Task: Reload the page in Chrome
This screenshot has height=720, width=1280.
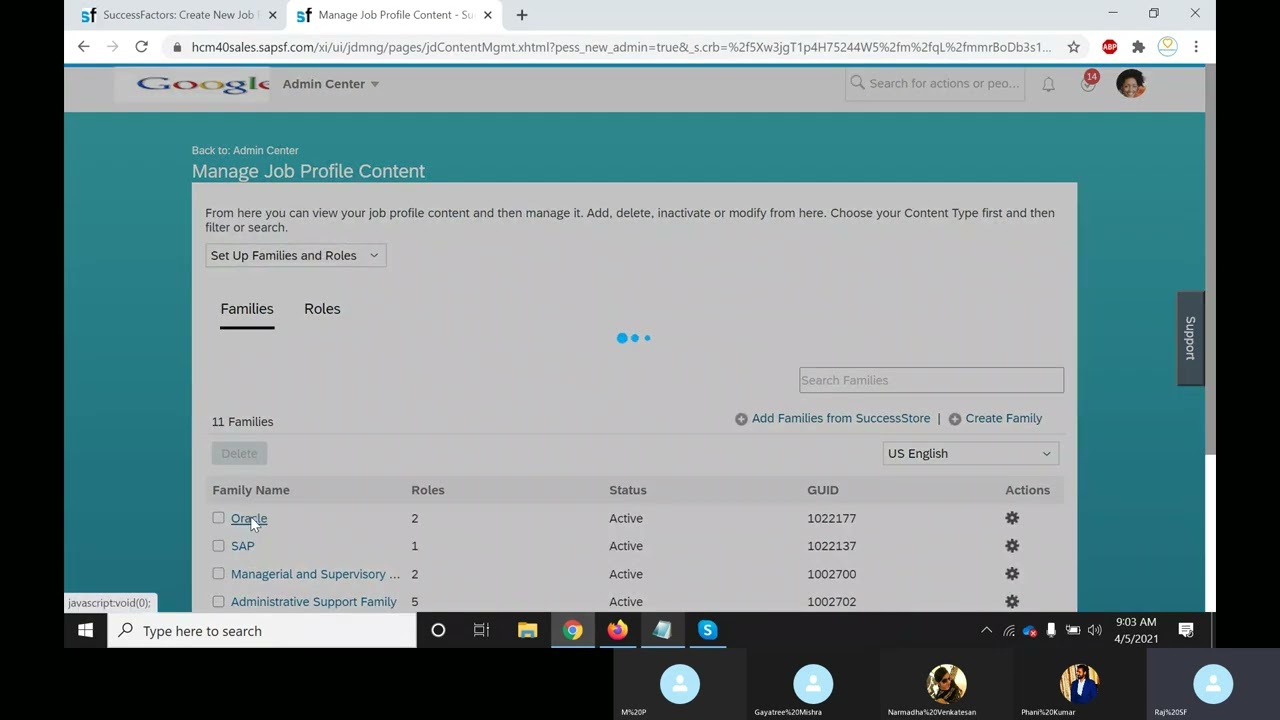Action: coord(142,47)
